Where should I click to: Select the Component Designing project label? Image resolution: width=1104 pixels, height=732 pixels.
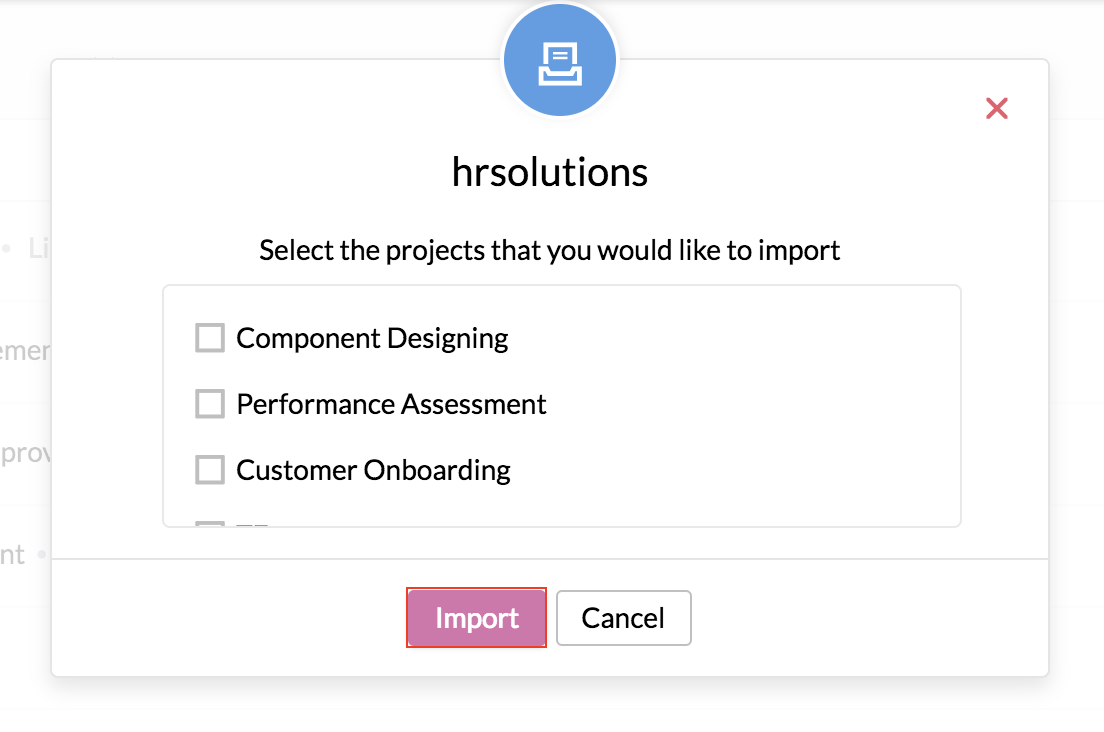click(x=372, y=339)
